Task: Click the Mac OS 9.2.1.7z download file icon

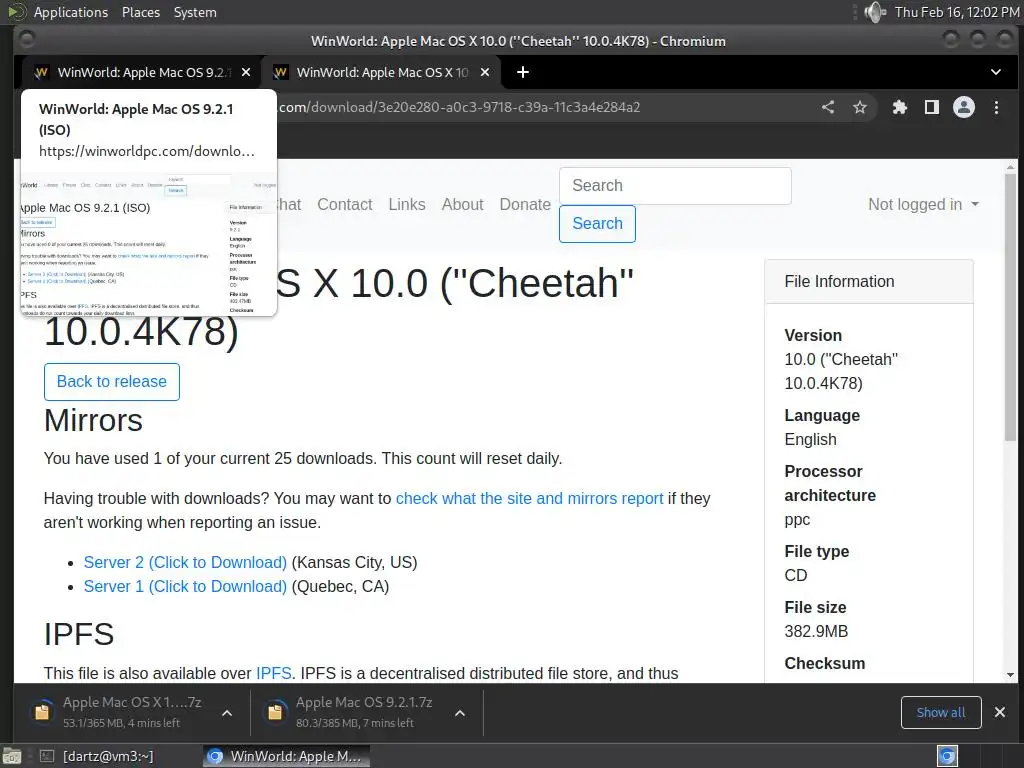Action: point(275,712)
